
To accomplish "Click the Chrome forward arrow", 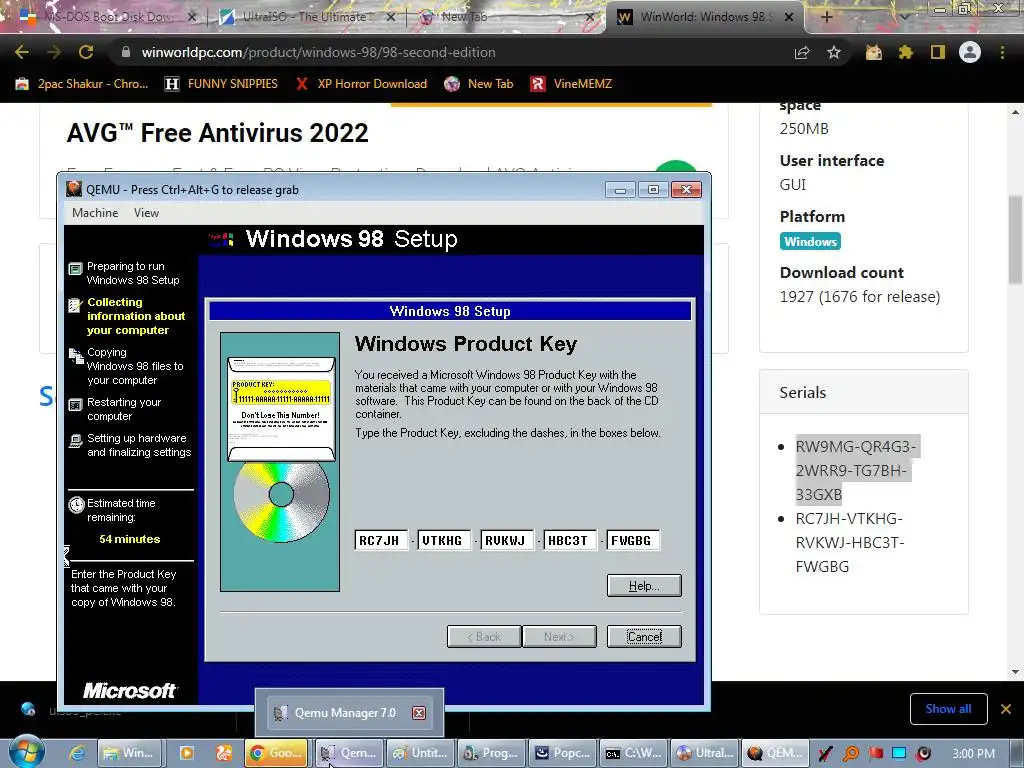I will click(54, 52).
